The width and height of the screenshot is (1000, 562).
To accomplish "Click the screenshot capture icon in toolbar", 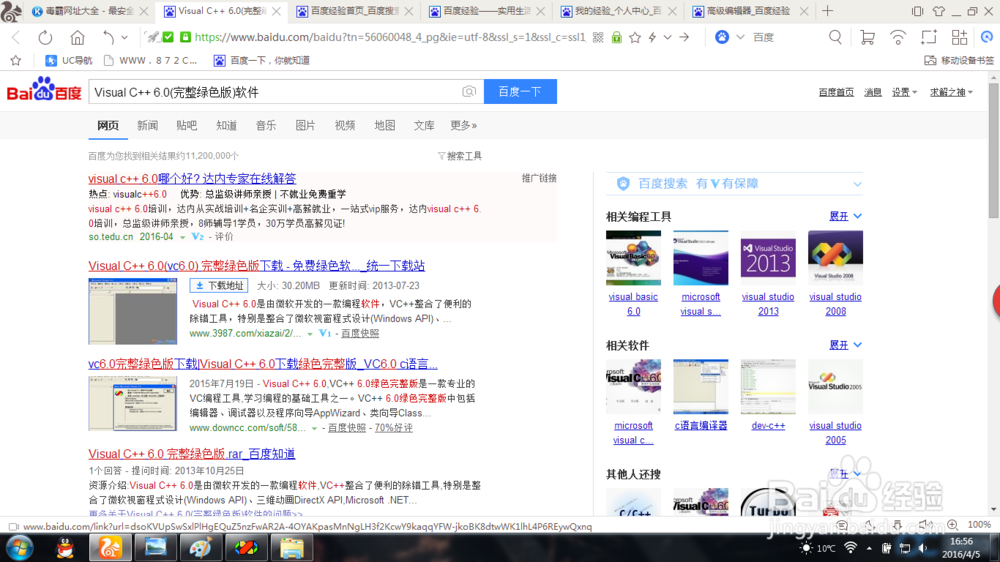I will coord(929,38).
